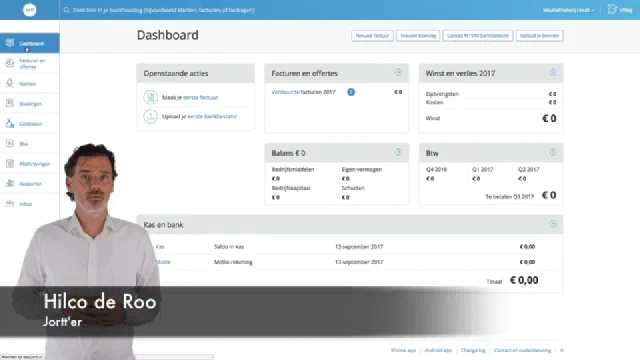Screen dimensions: 640x360
Task: Open the company name dropdown in header
Action: click(x=569, y=10)
